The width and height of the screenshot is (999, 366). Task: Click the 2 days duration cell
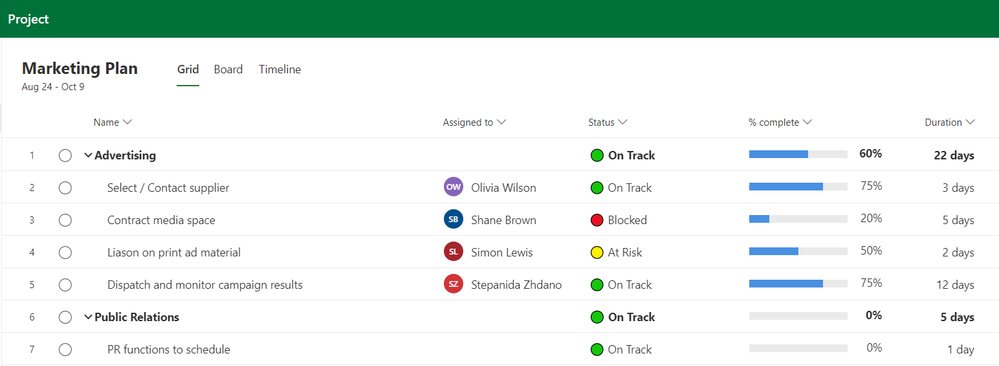click(x=958, y=253)
